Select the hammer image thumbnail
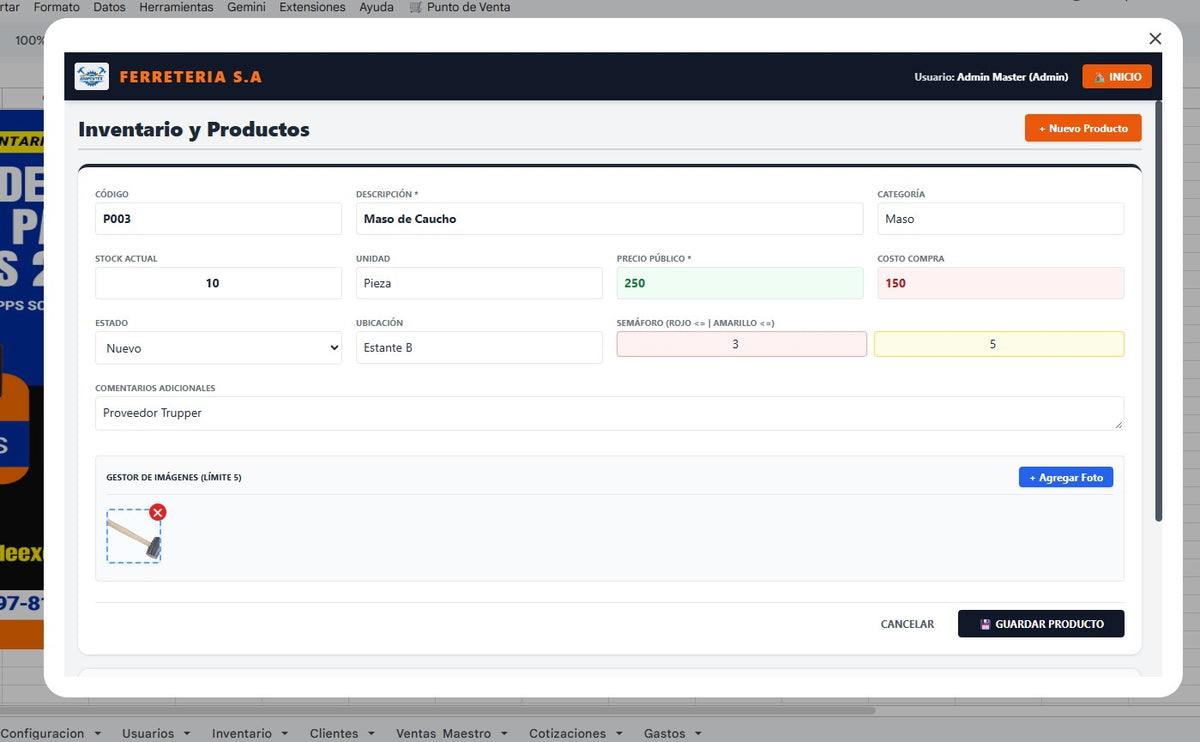This screenshot has height=742, width=1200. pos(134,537)
